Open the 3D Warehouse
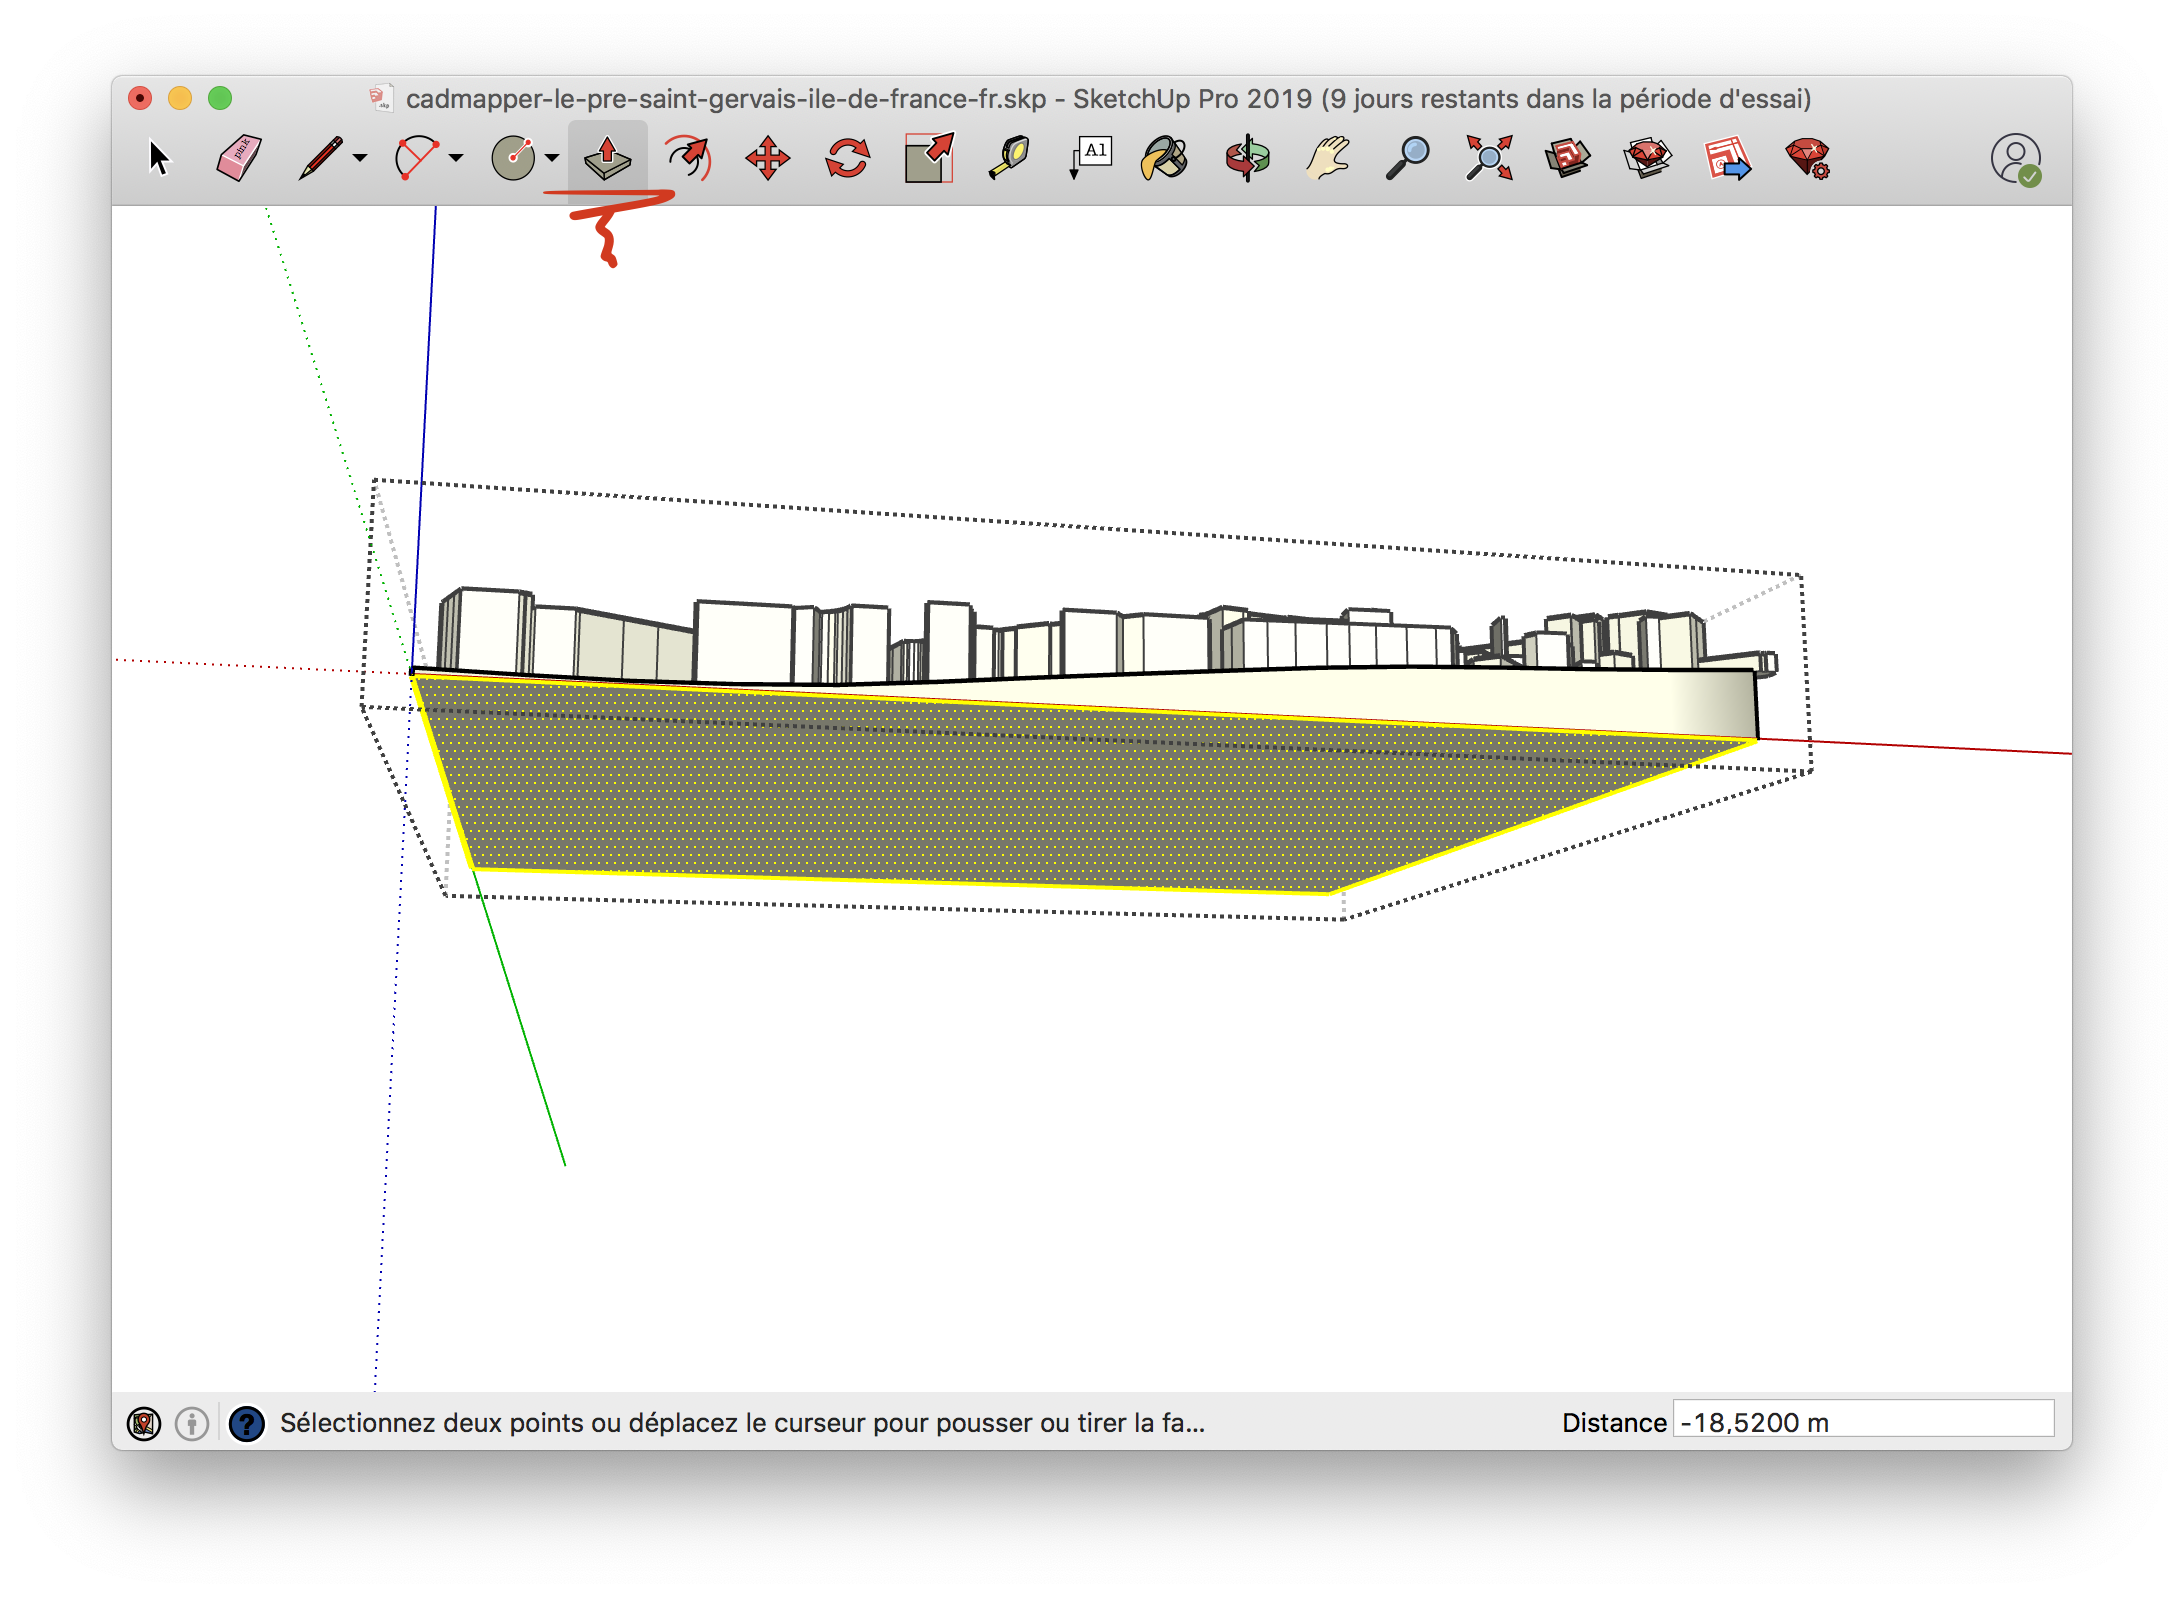This screenshot has width=2184, height=1598. (1568, 158)
